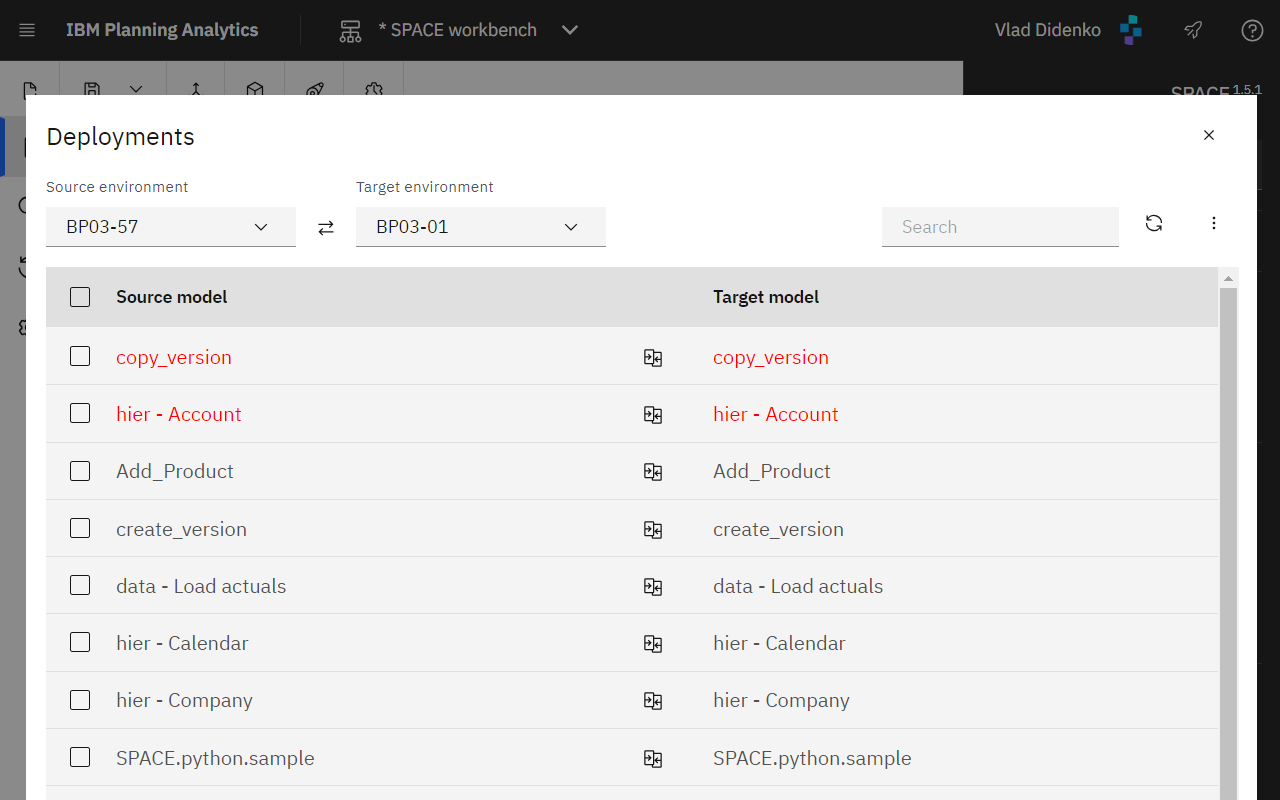Open the hamburger navigation menu
The width and height of the screenshot is (1280, 800).
coord(27,30)
